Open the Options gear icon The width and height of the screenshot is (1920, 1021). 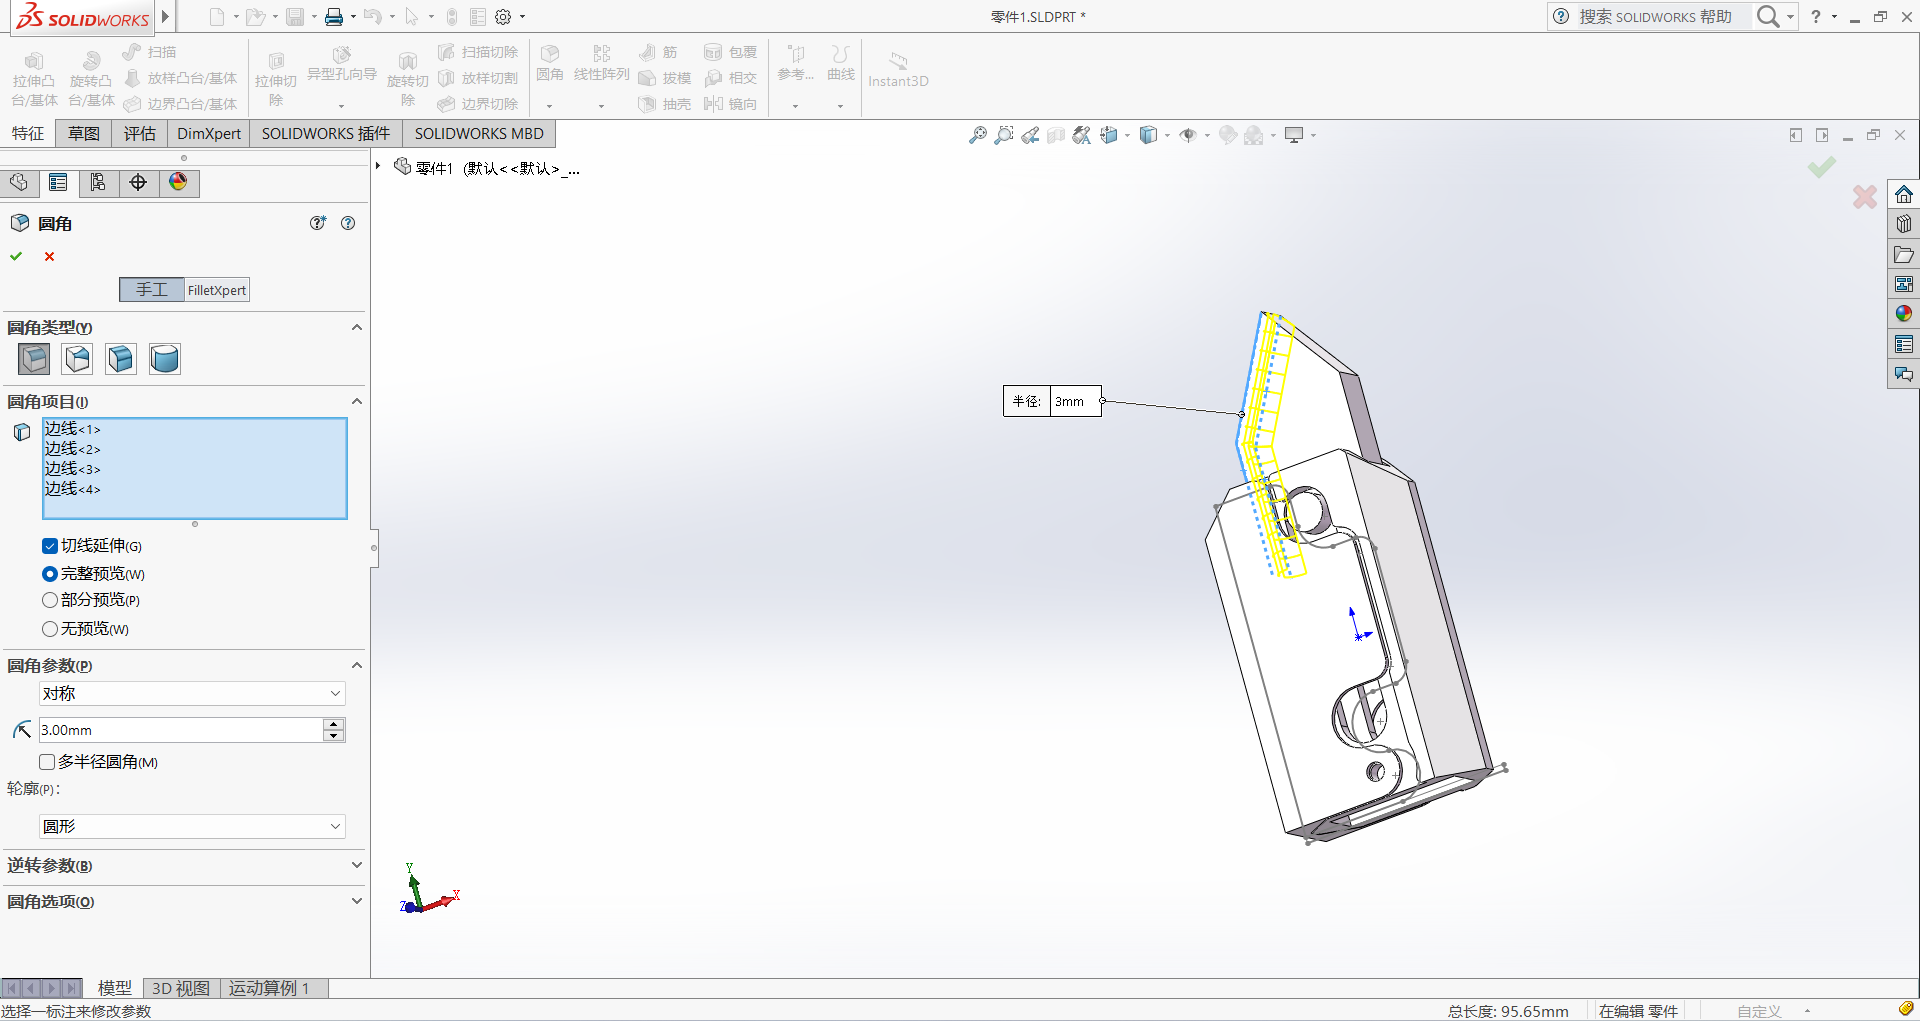503,17
